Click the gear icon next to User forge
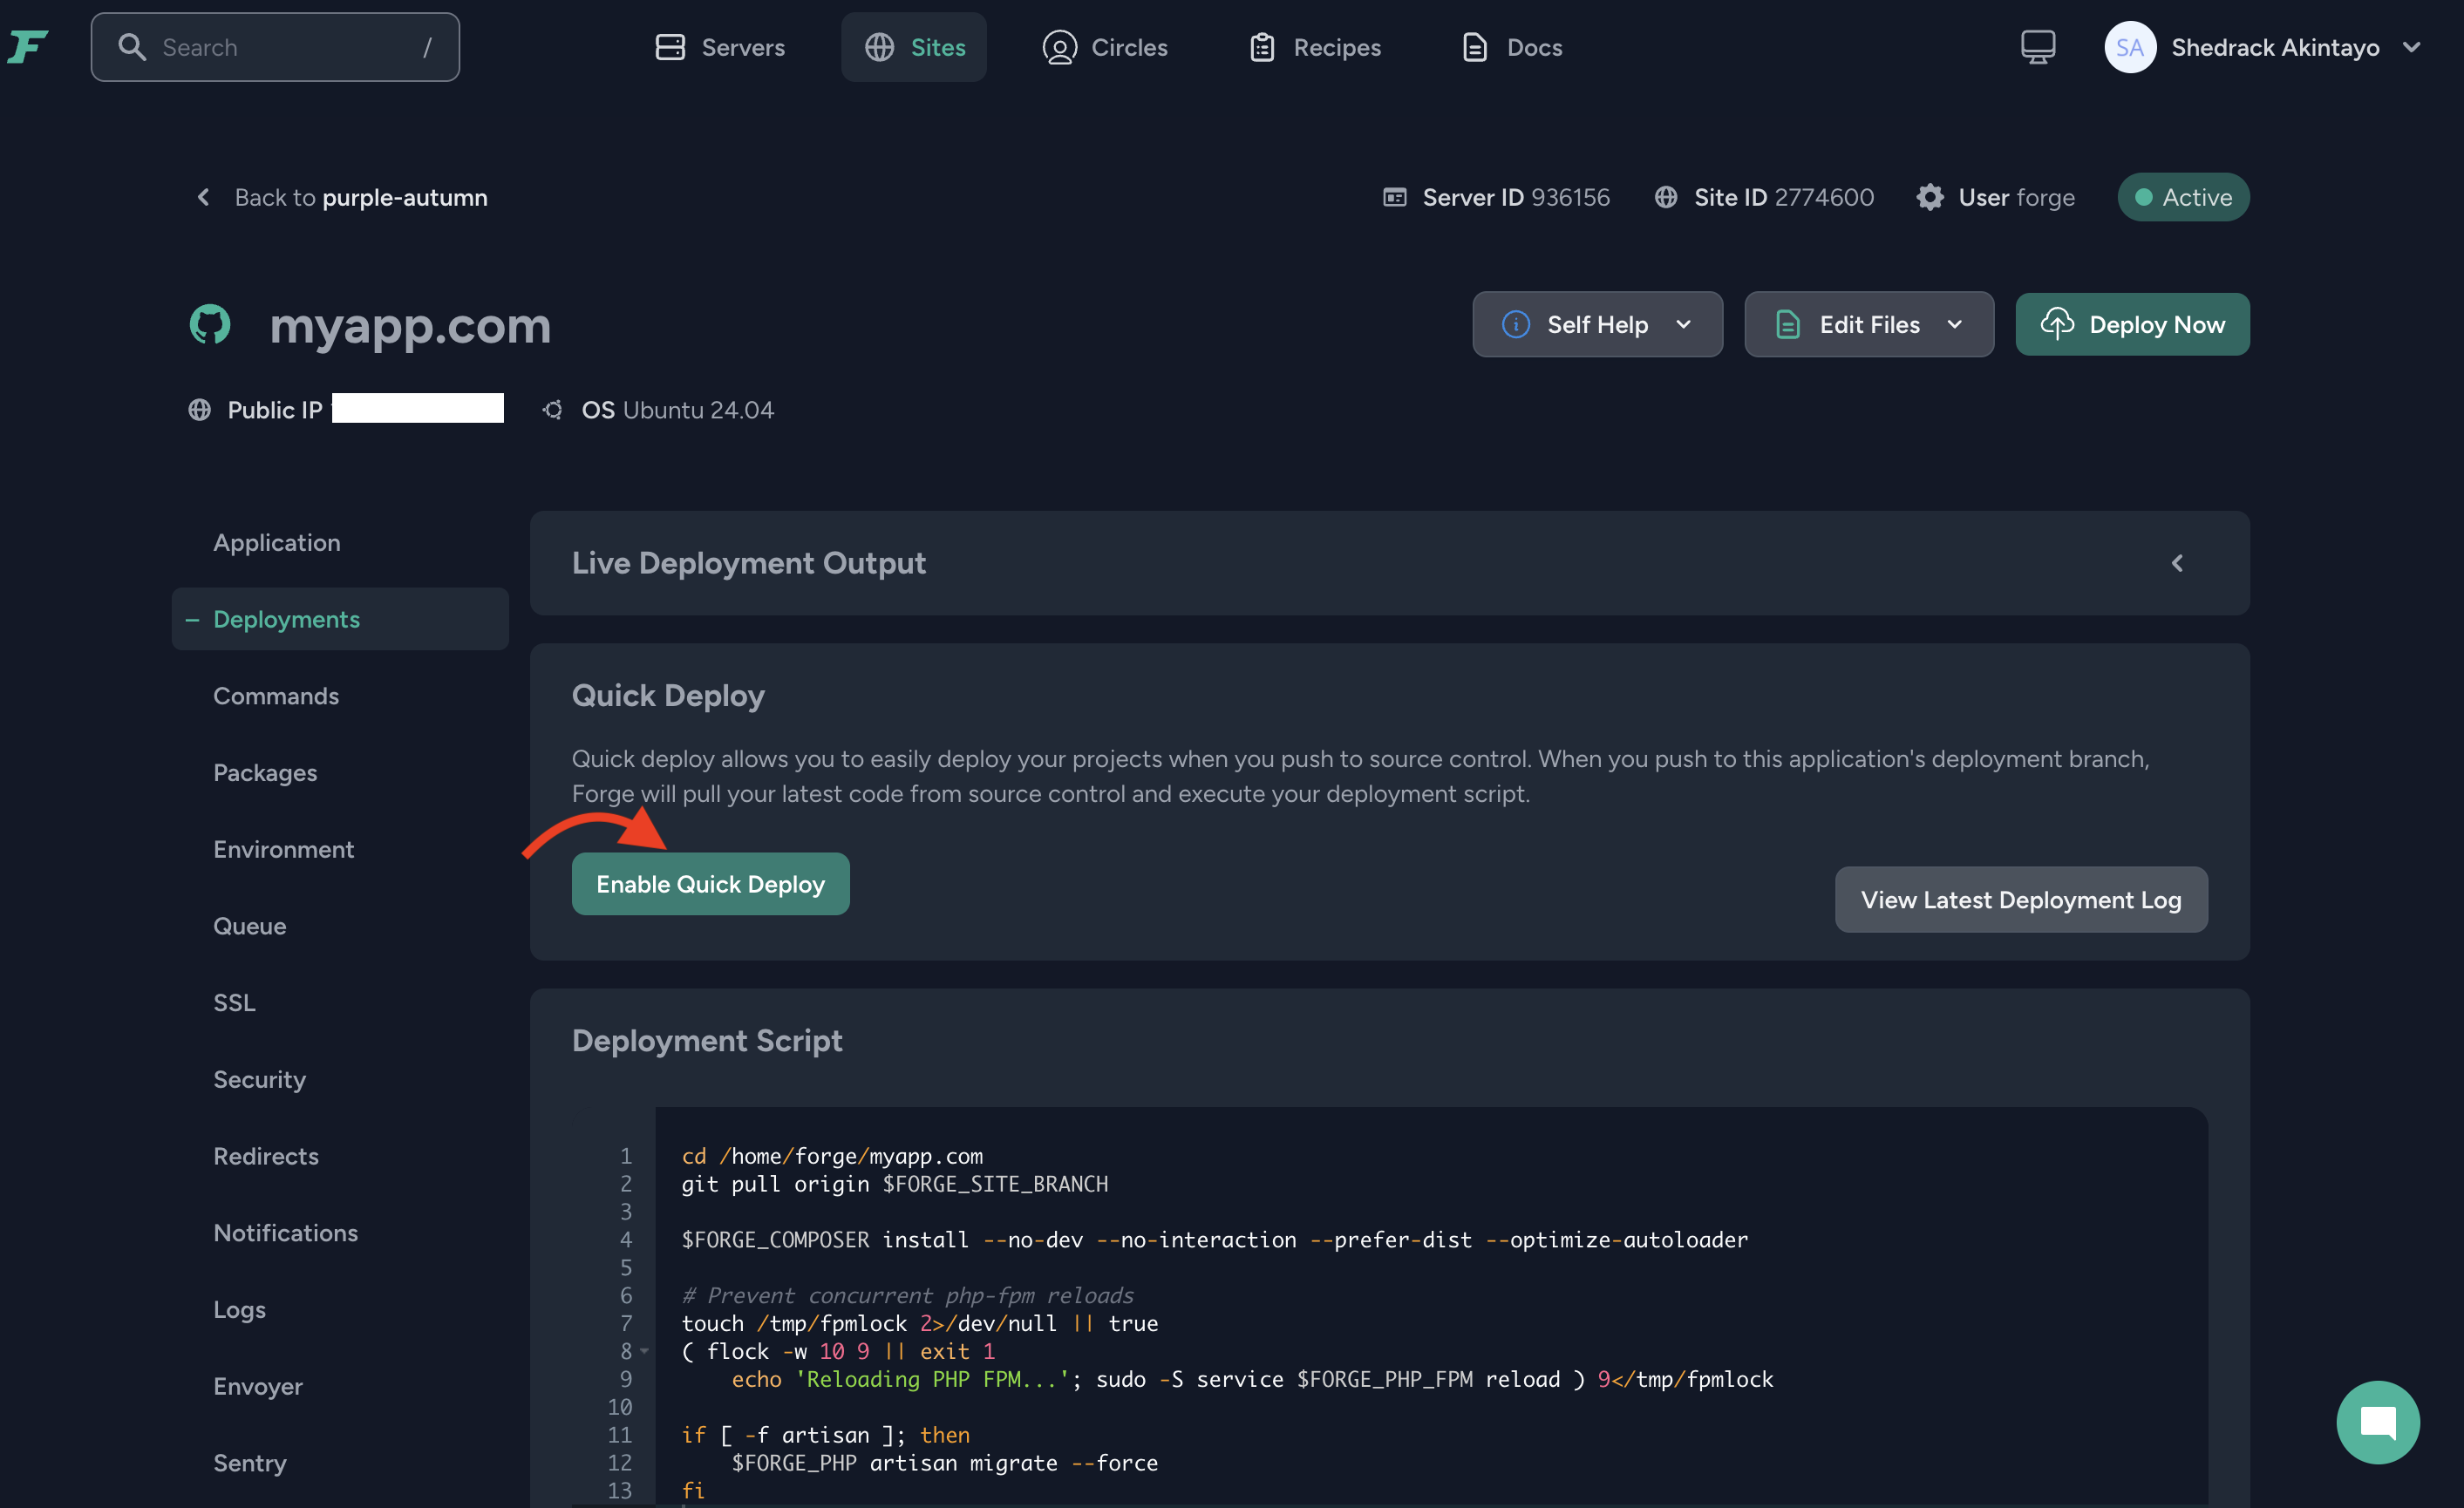This screenshot has width=2464, height=1508. [1930, 197]
